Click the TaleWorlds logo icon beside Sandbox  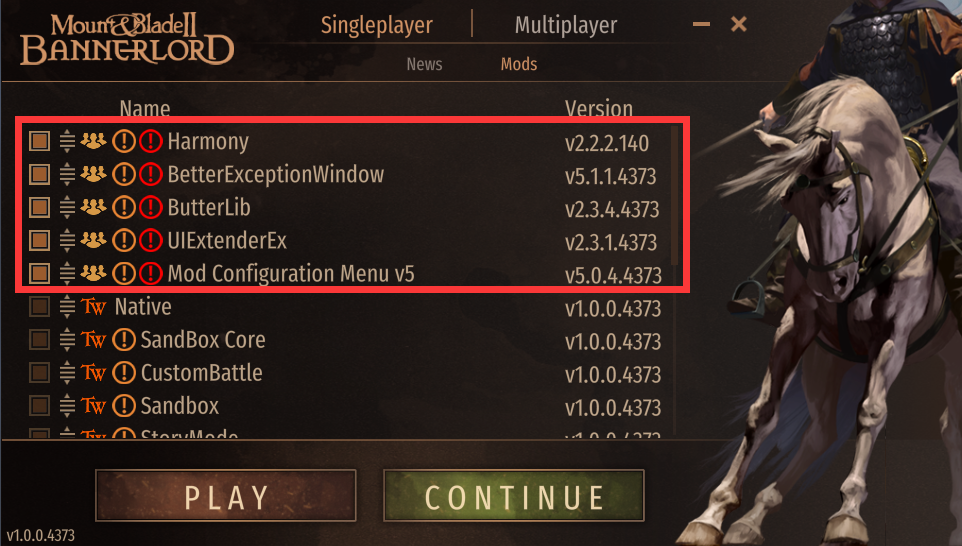coord(93,406)
